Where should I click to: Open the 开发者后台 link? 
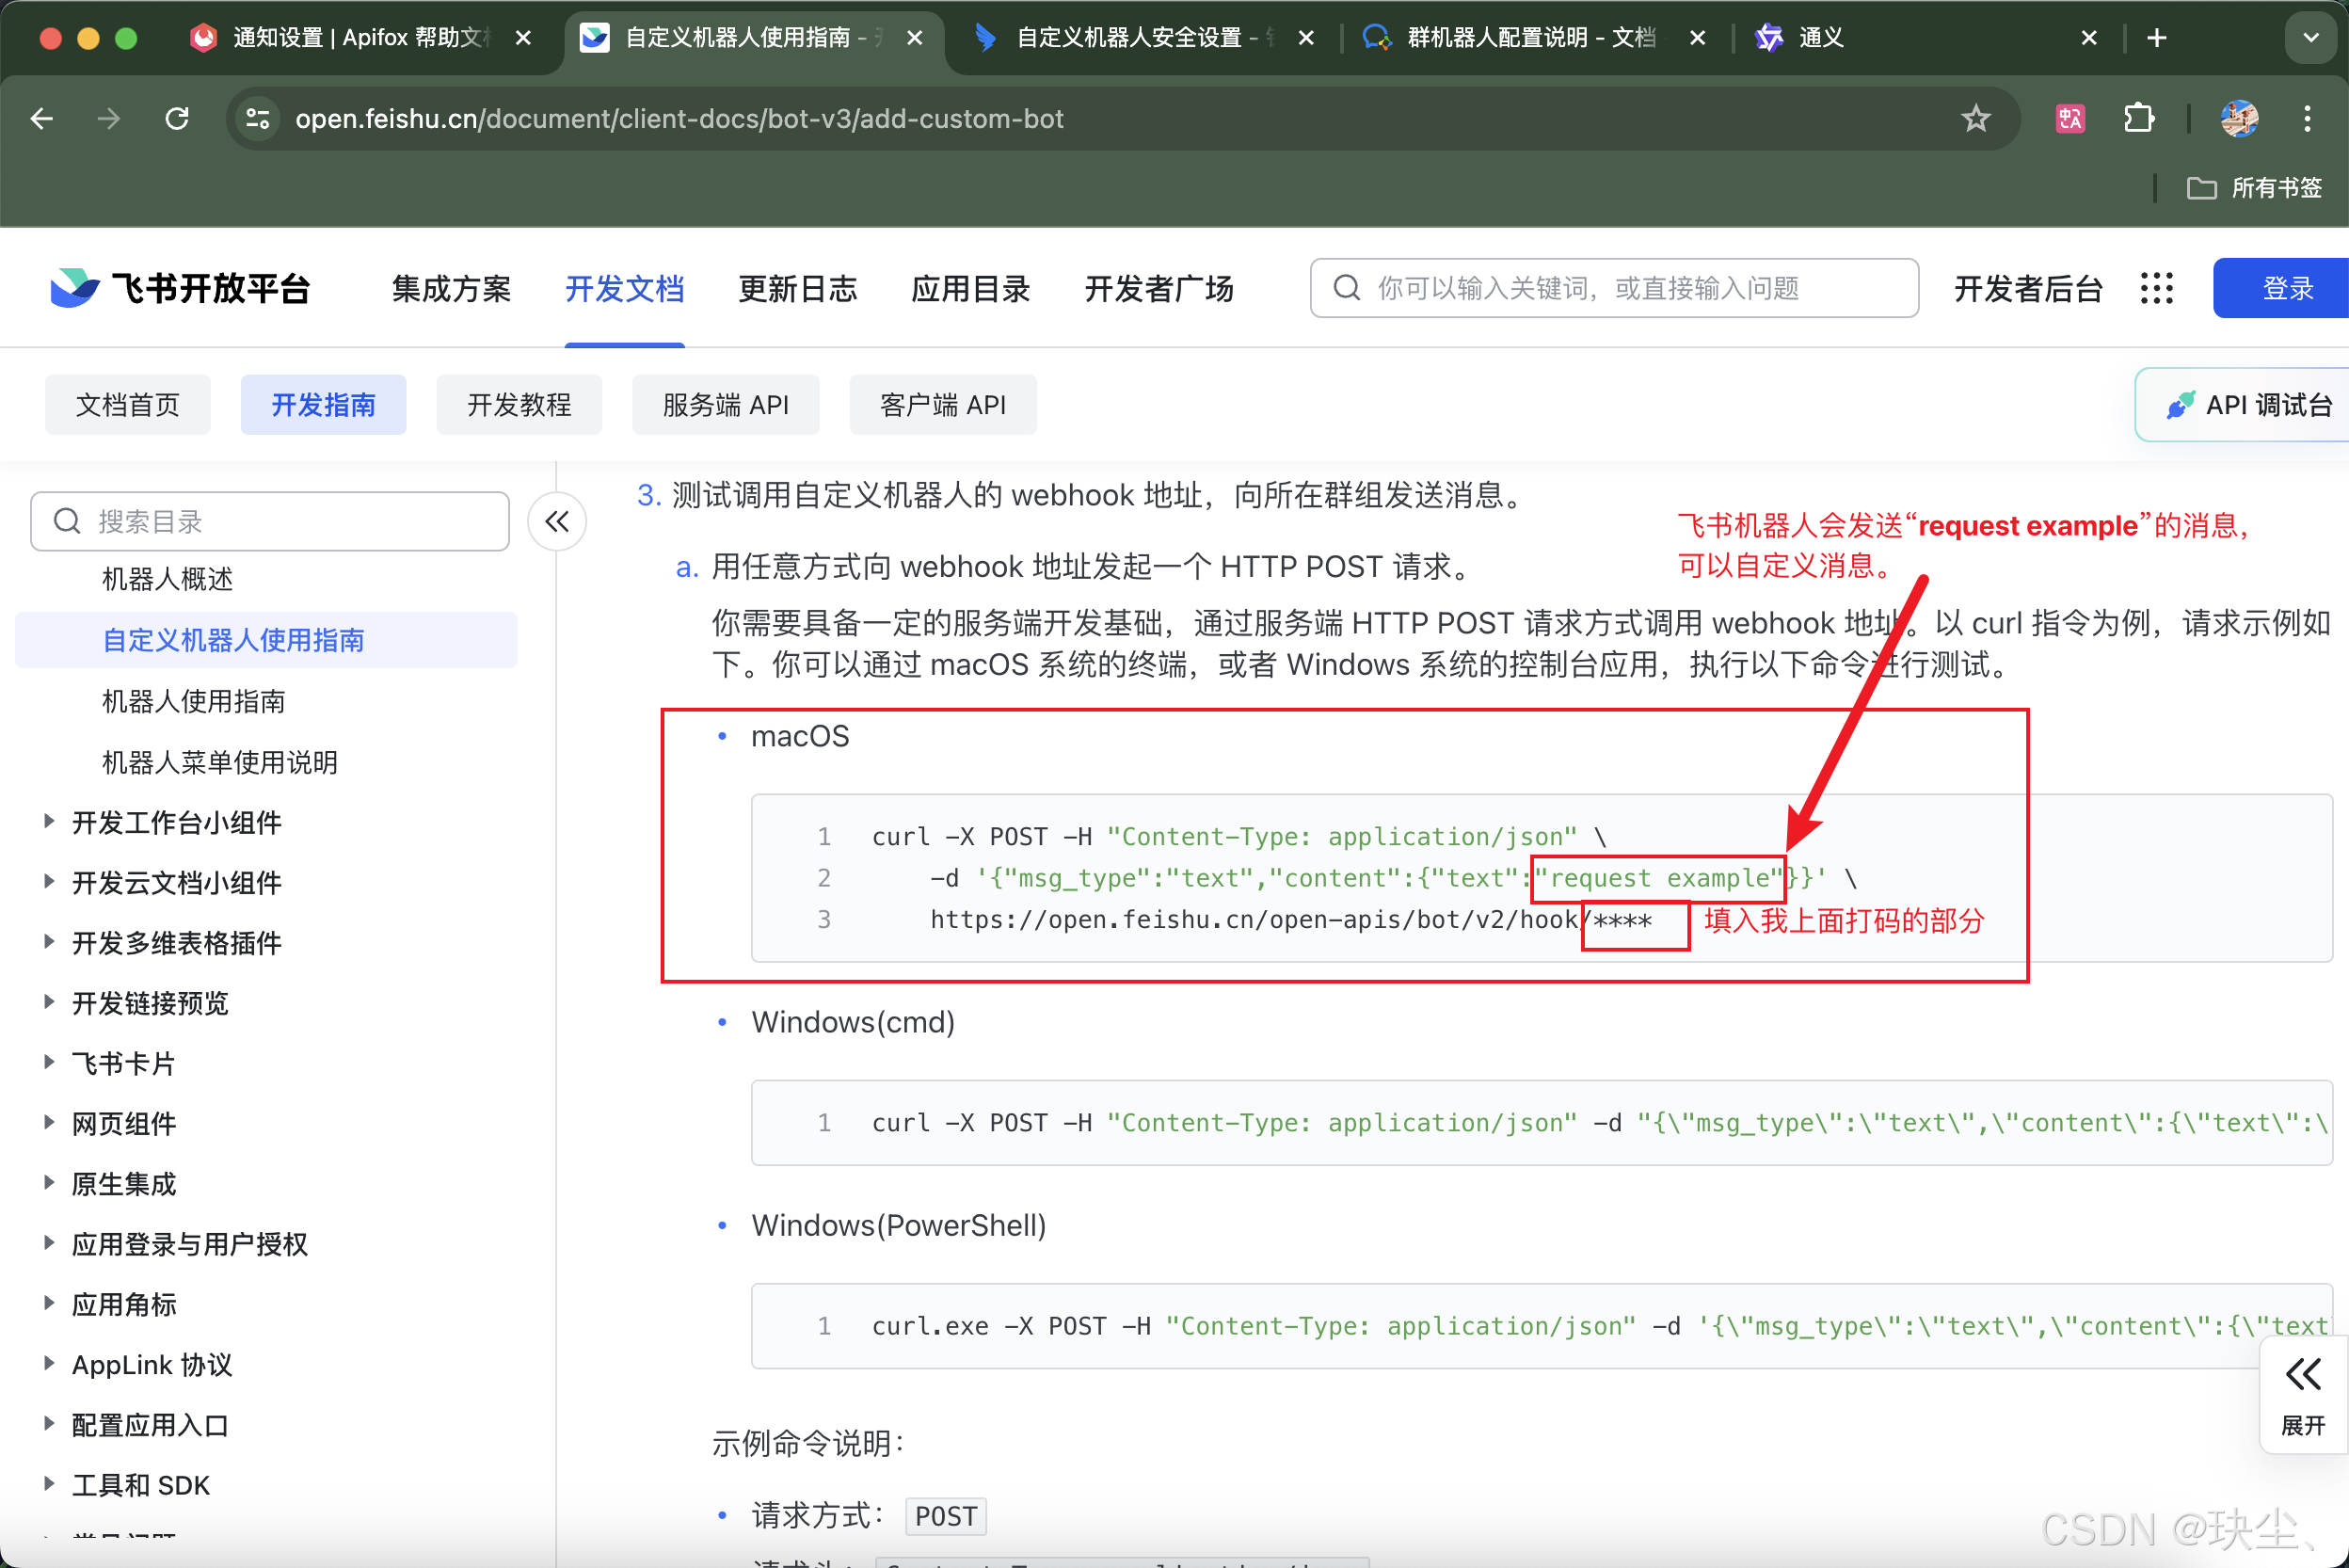point(2028,288)
